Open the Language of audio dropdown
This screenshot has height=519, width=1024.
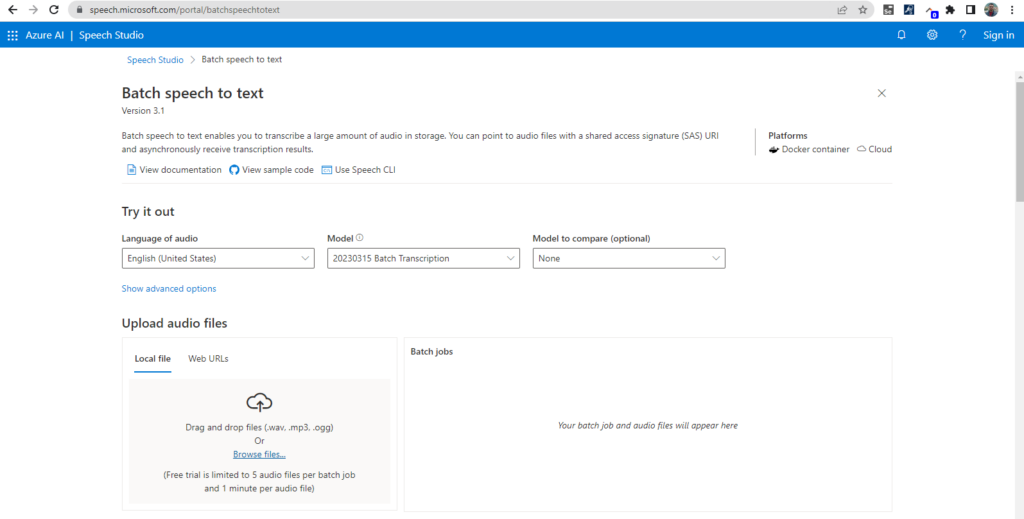click(218, 259)
